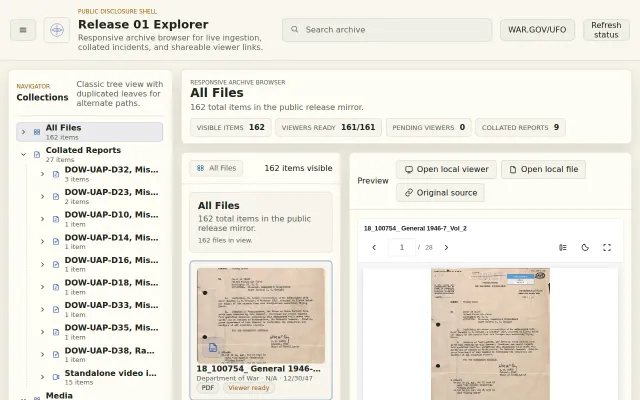640x400 pixels.
Task: Focus the Search archive field
Action: click(387, 30)
